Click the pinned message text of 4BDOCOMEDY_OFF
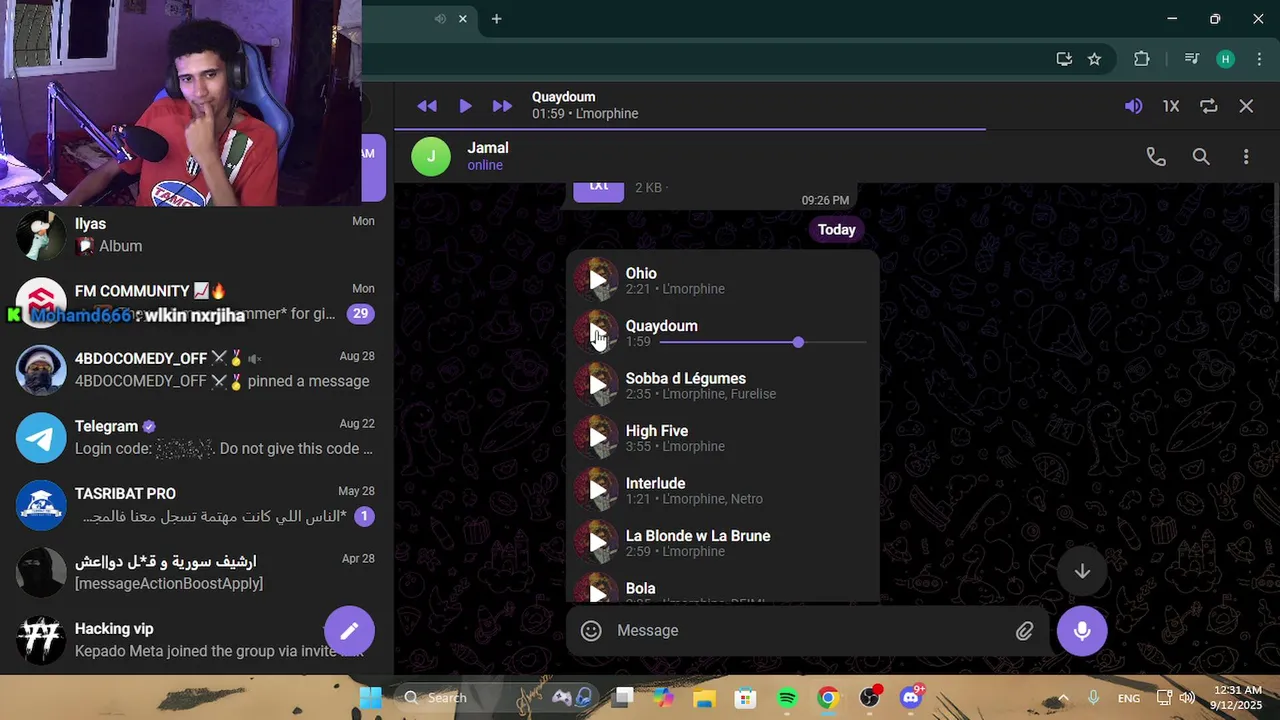The image size is (1280, 720). point(222,381)
